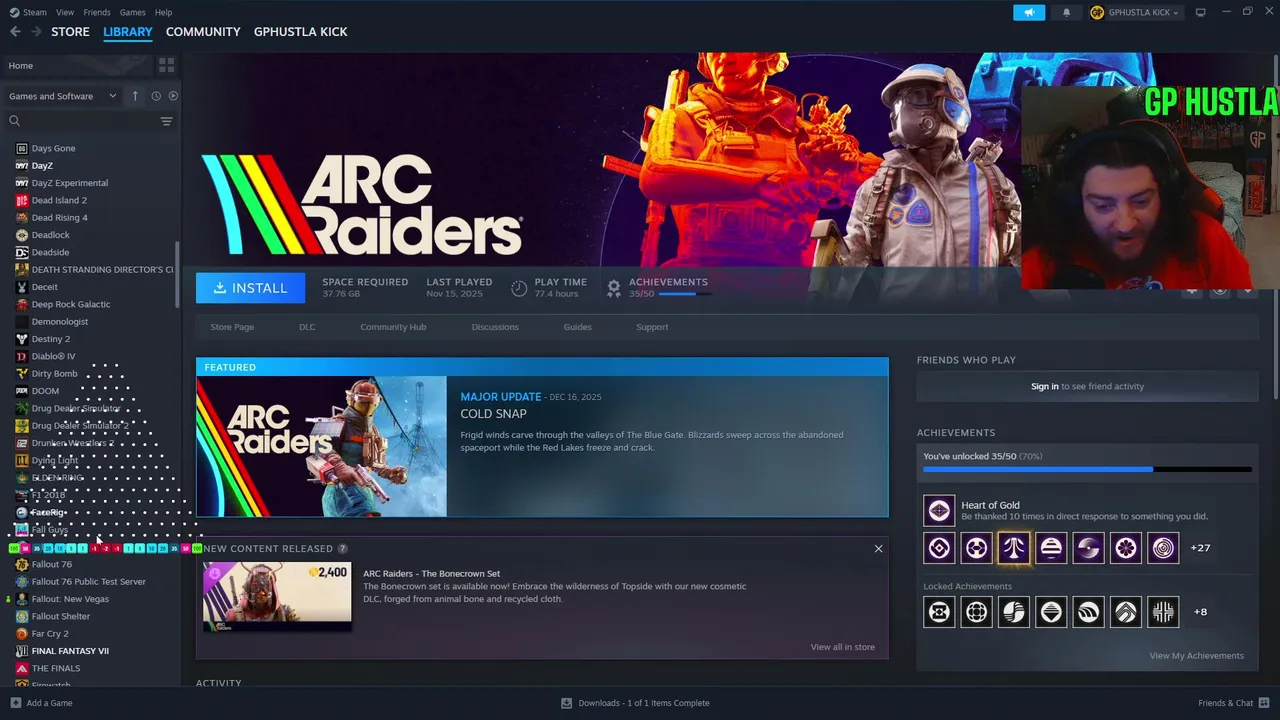Open the Bonecrown Set thumbnail

tap(277, 597)
